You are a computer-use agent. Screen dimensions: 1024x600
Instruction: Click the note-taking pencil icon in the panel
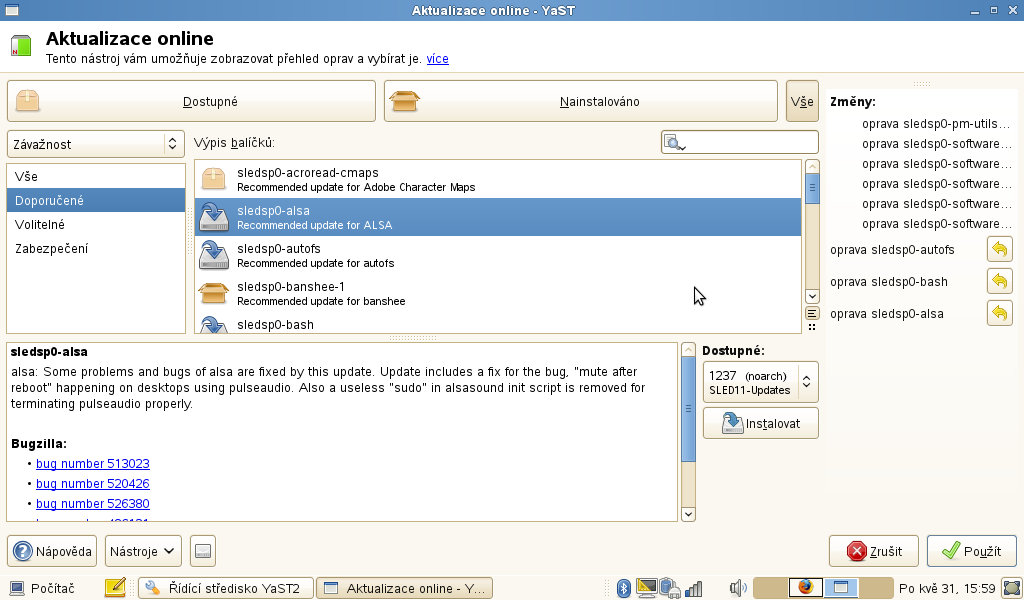click(x=115, y=588)
